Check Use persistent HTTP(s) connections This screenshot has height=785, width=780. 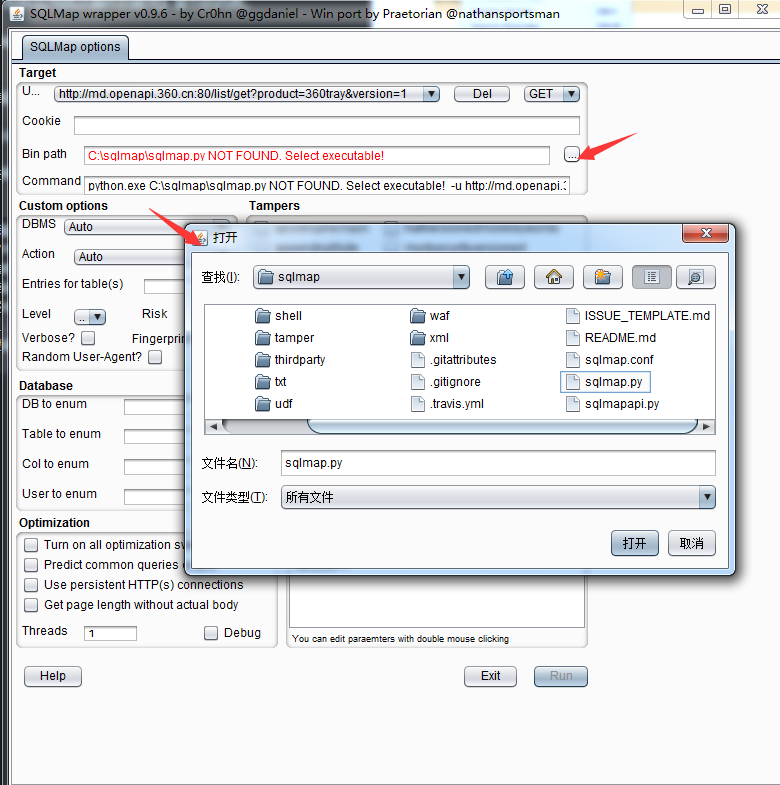[31, 585]
